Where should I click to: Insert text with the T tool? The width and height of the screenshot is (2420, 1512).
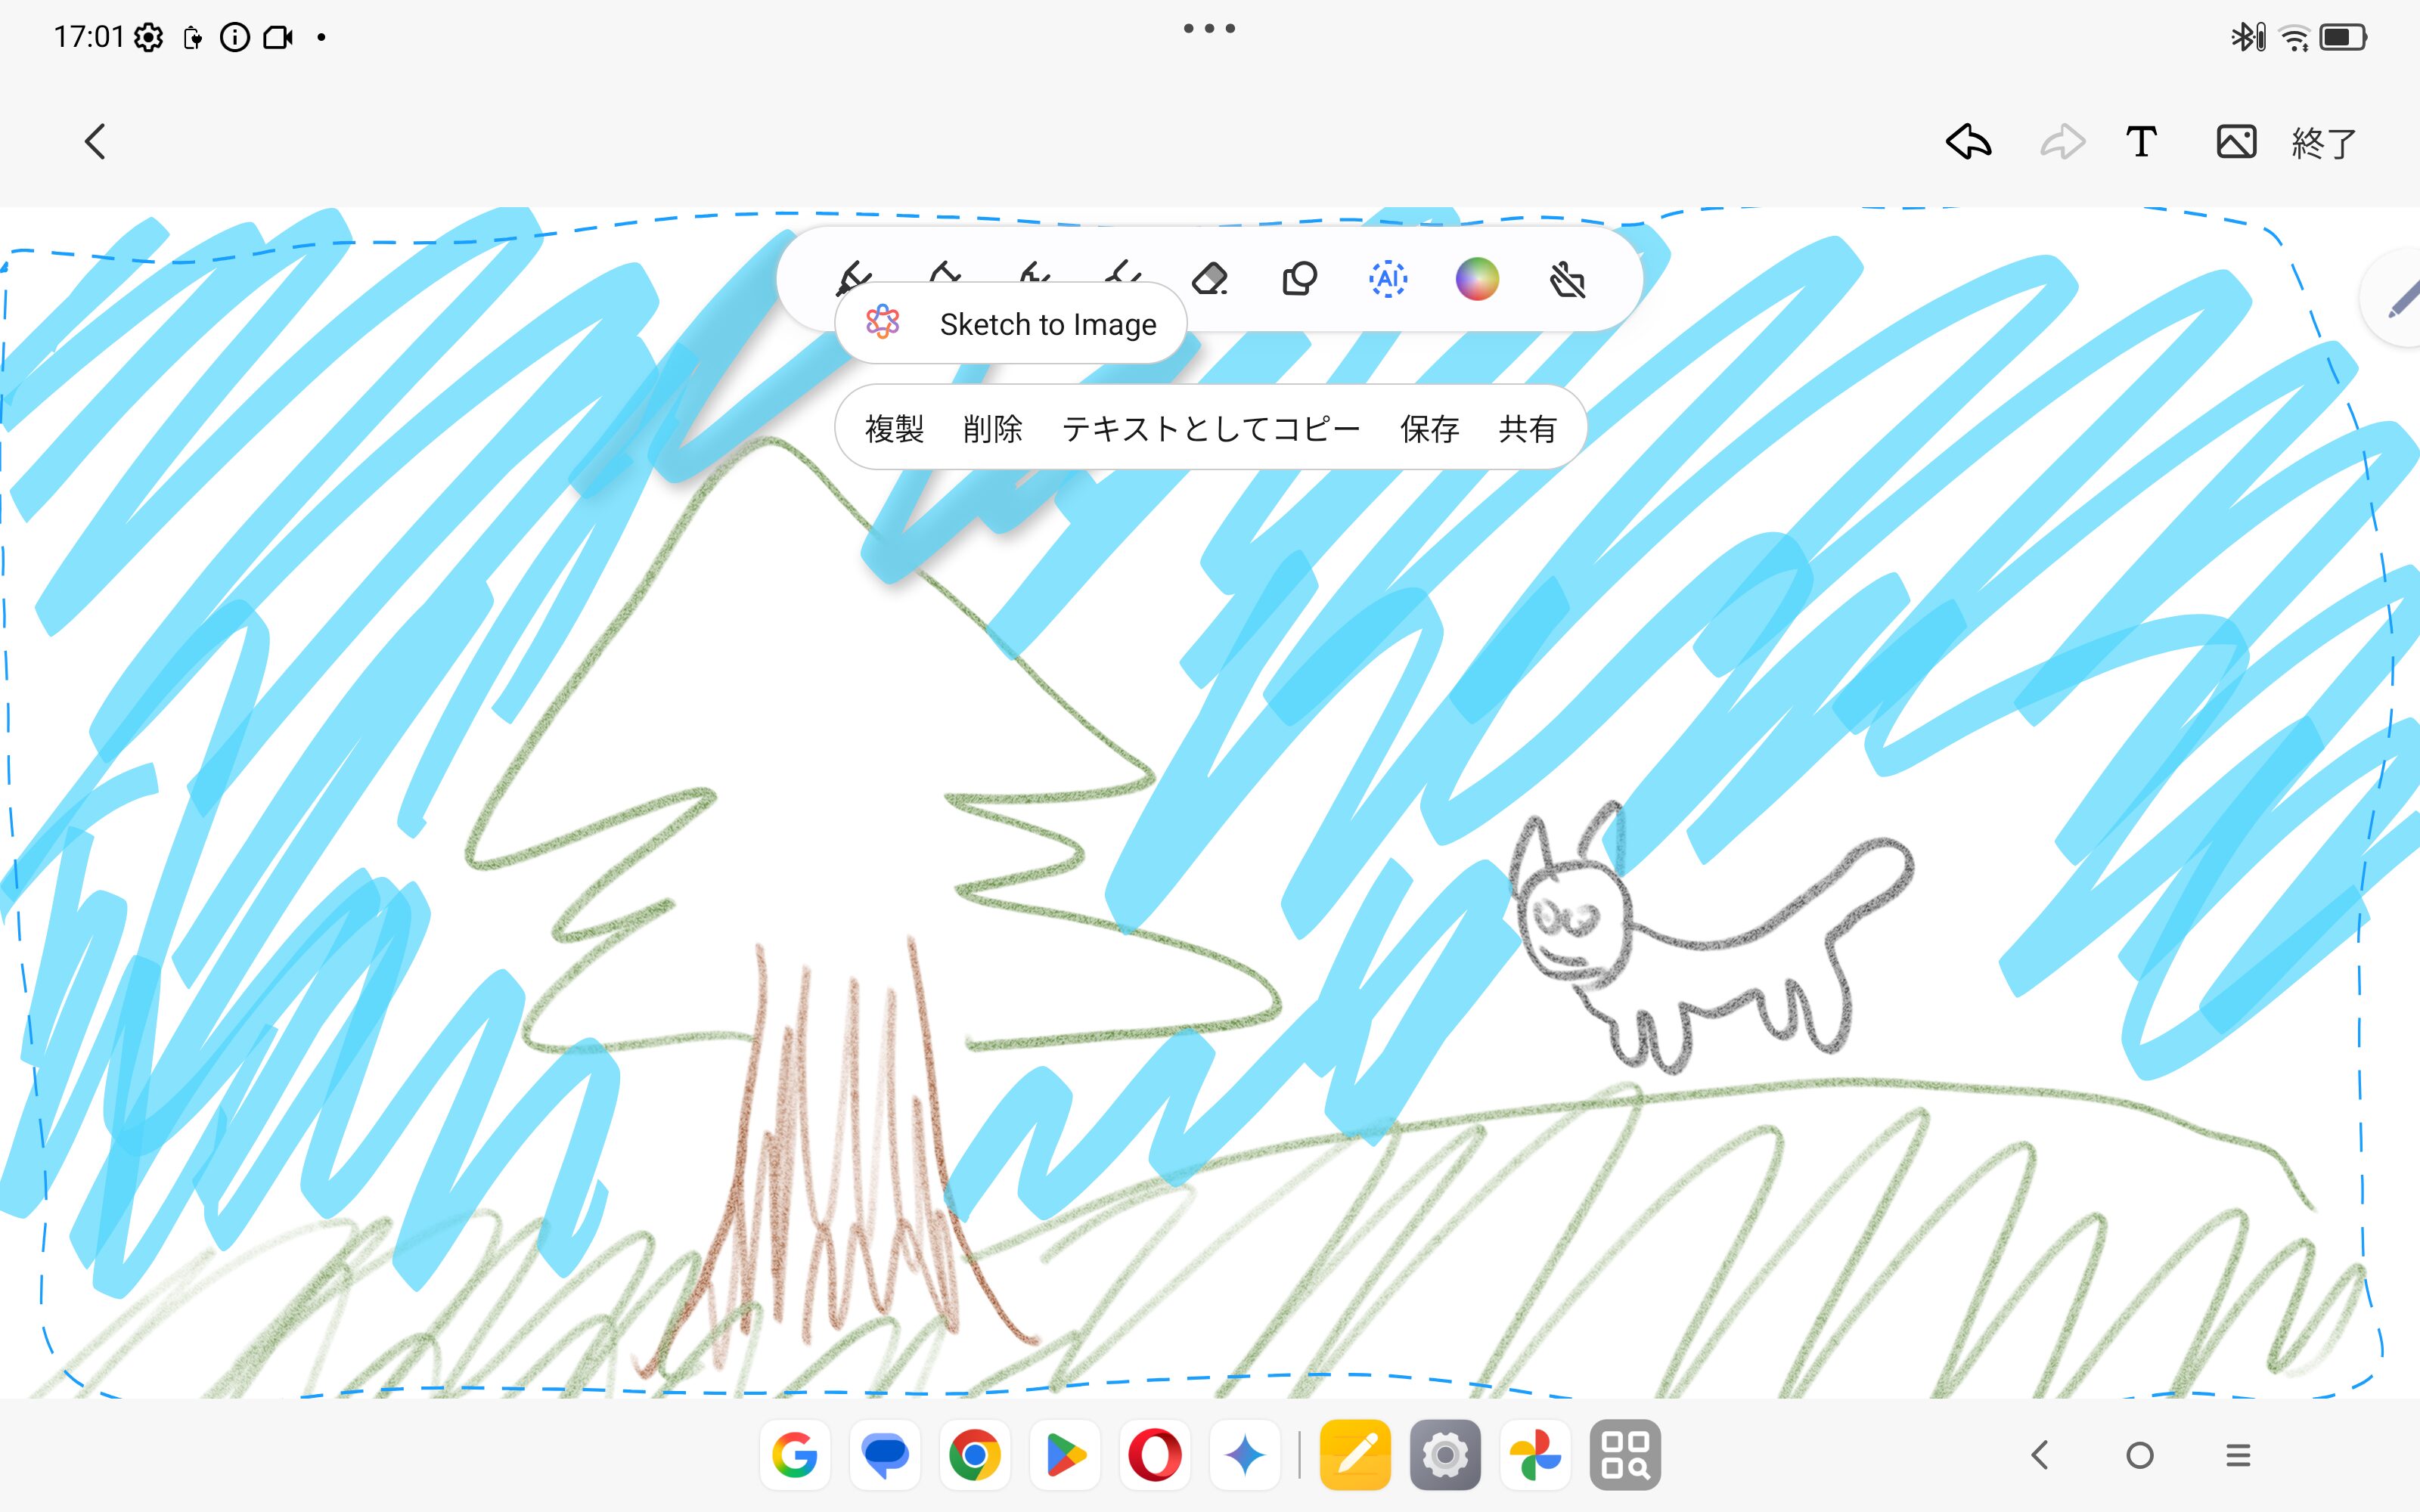pos(2141,142)
